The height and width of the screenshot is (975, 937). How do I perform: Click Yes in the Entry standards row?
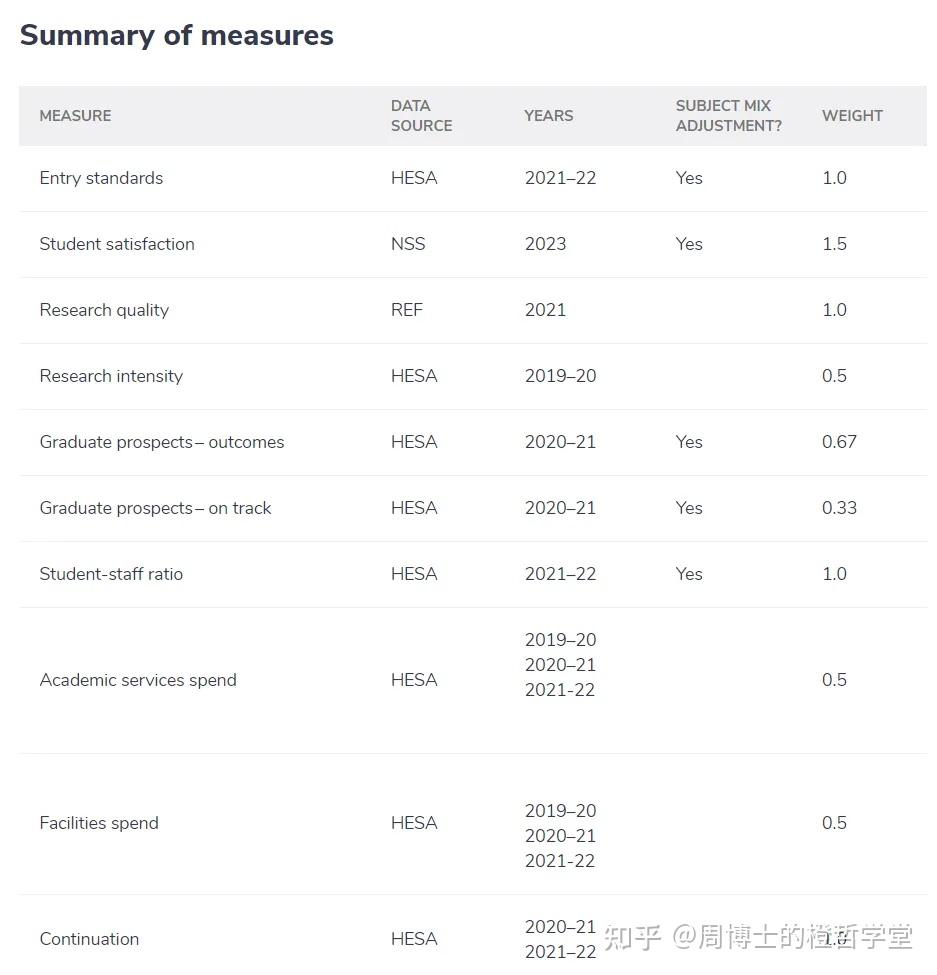pos(689,178)
